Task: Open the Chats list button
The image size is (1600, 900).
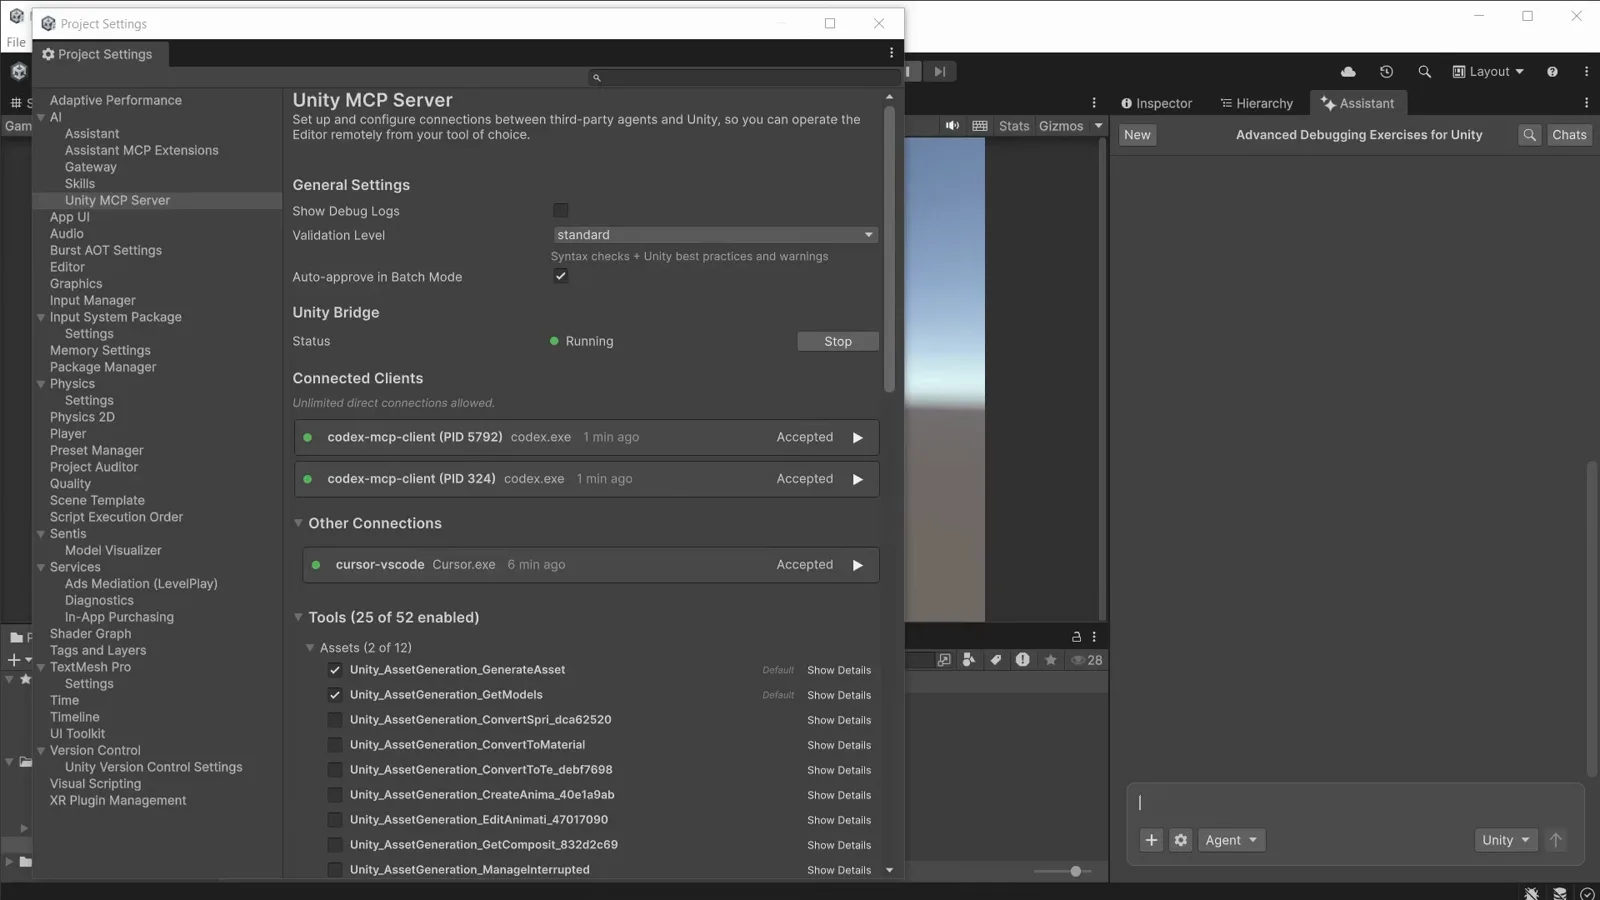Action: [x=1569, y=135]
